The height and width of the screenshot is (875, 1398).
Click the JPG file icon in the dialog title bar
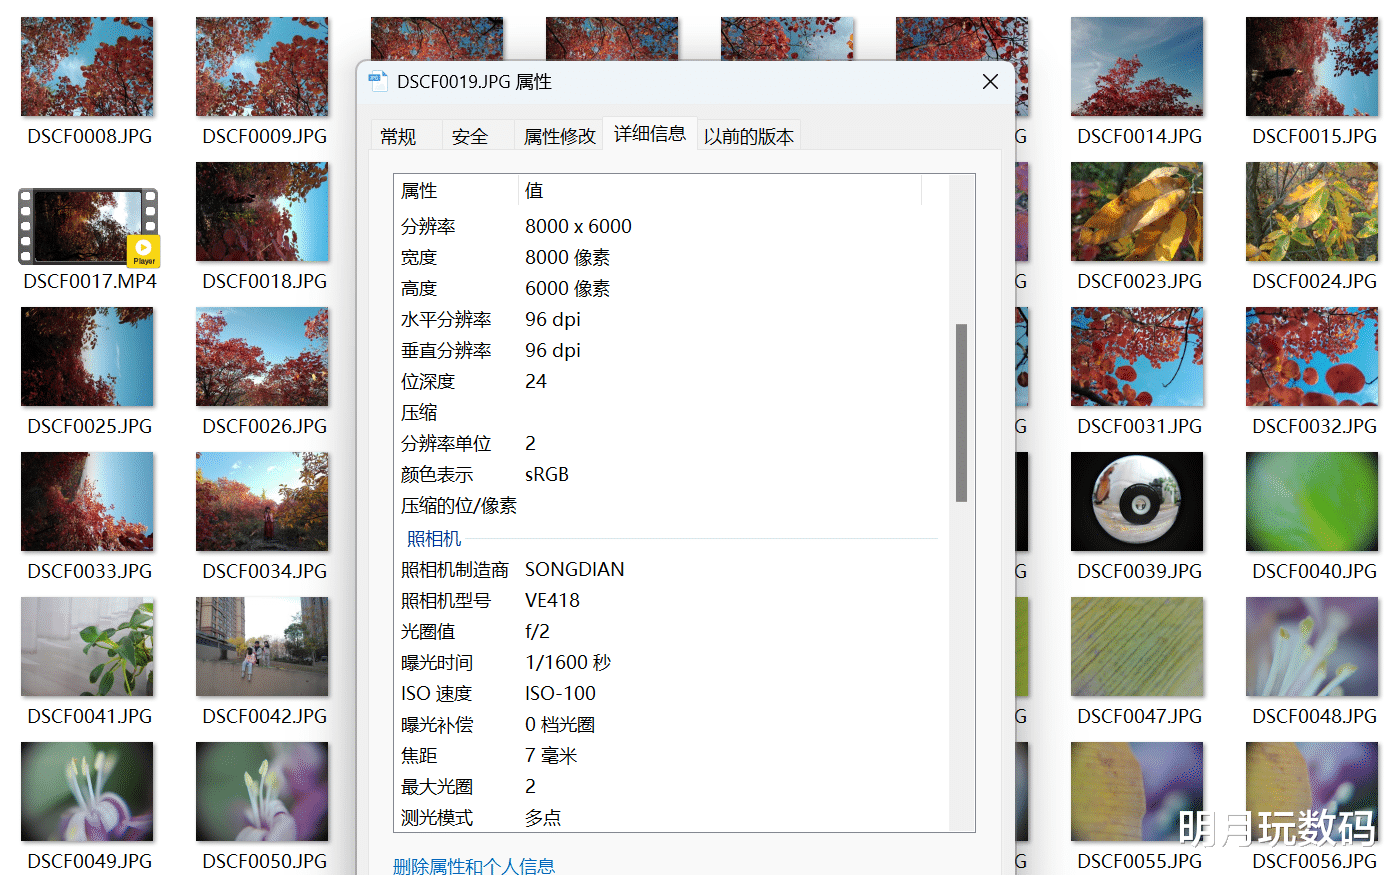[378, 82]
